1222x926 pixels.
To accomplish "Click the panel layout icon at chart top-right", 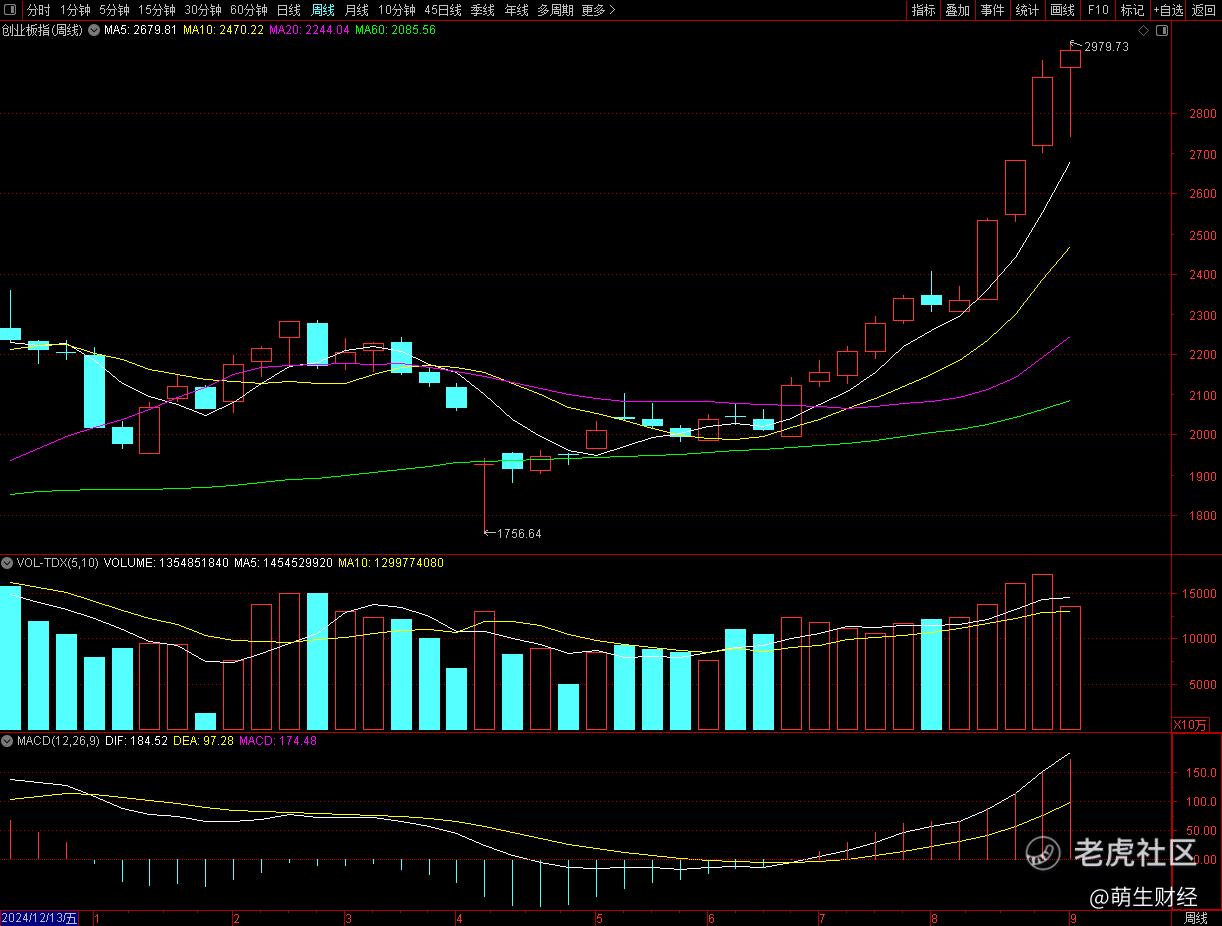I will [1161, 31].
